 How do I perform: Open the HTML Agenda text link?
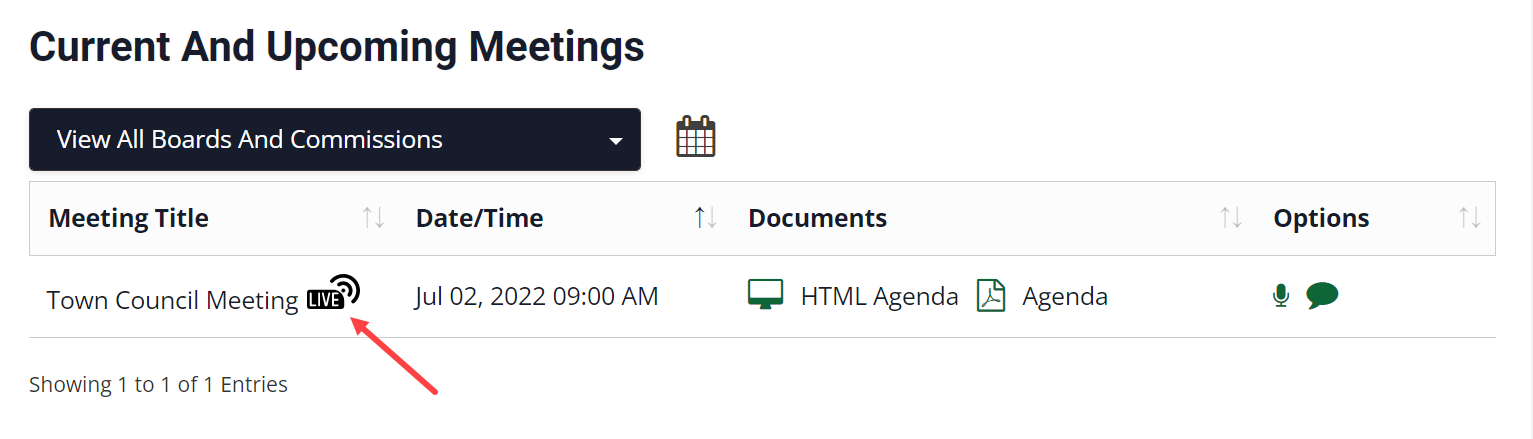880,296
